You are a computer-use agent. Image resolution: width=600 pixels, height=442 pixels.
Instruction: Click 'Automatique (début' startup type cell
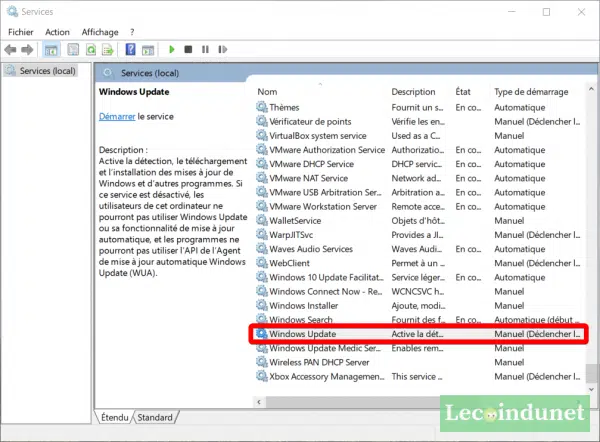tap(536, 320)
